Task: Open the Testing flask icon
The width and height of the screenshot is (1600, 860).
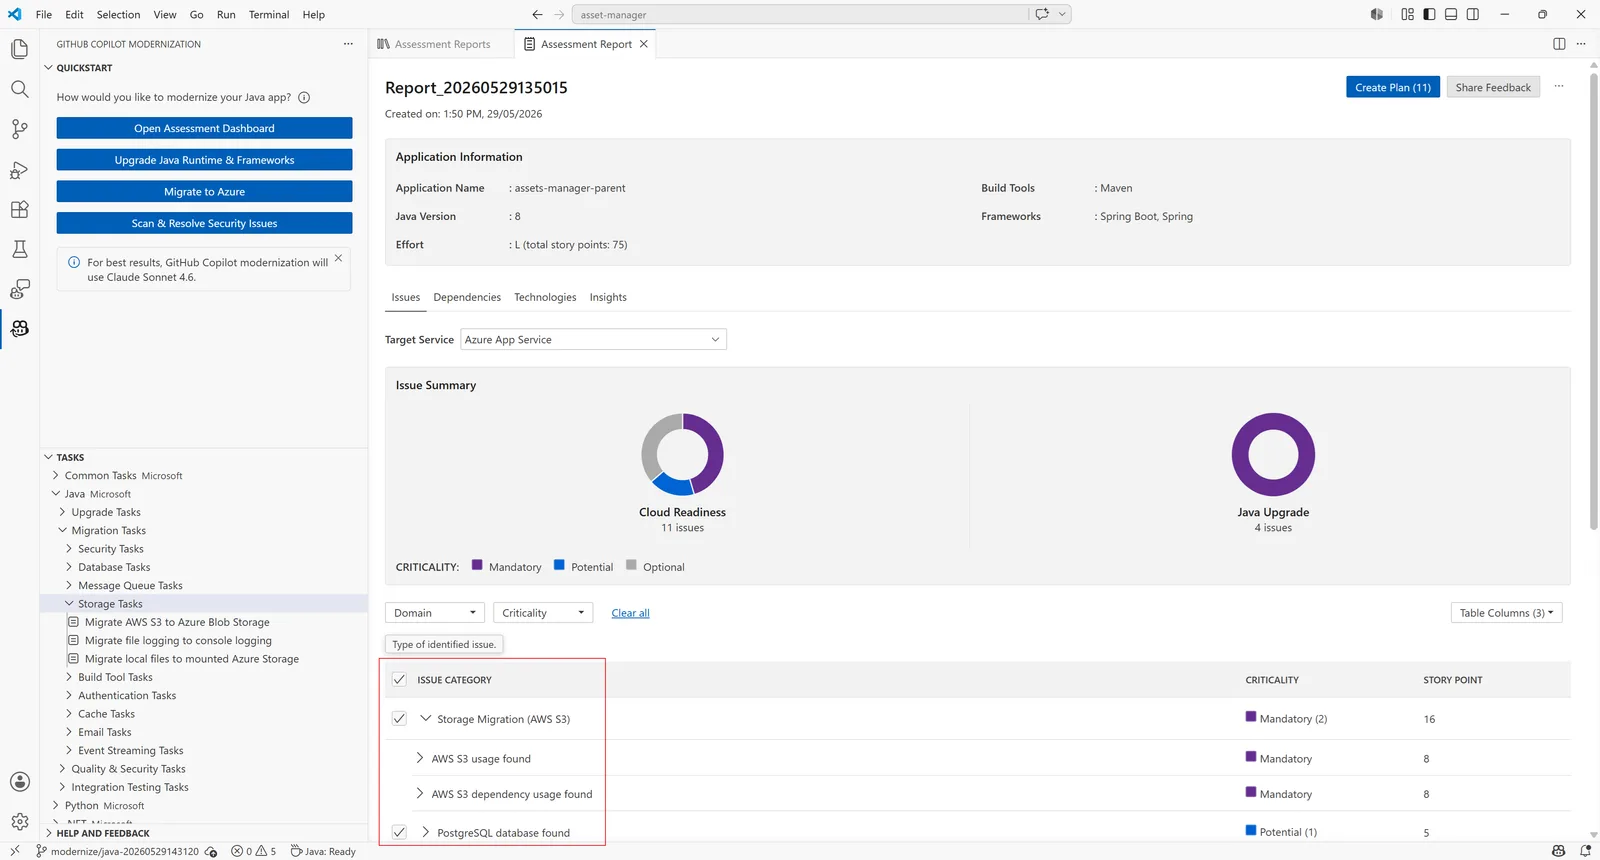Action: (19, 249)
